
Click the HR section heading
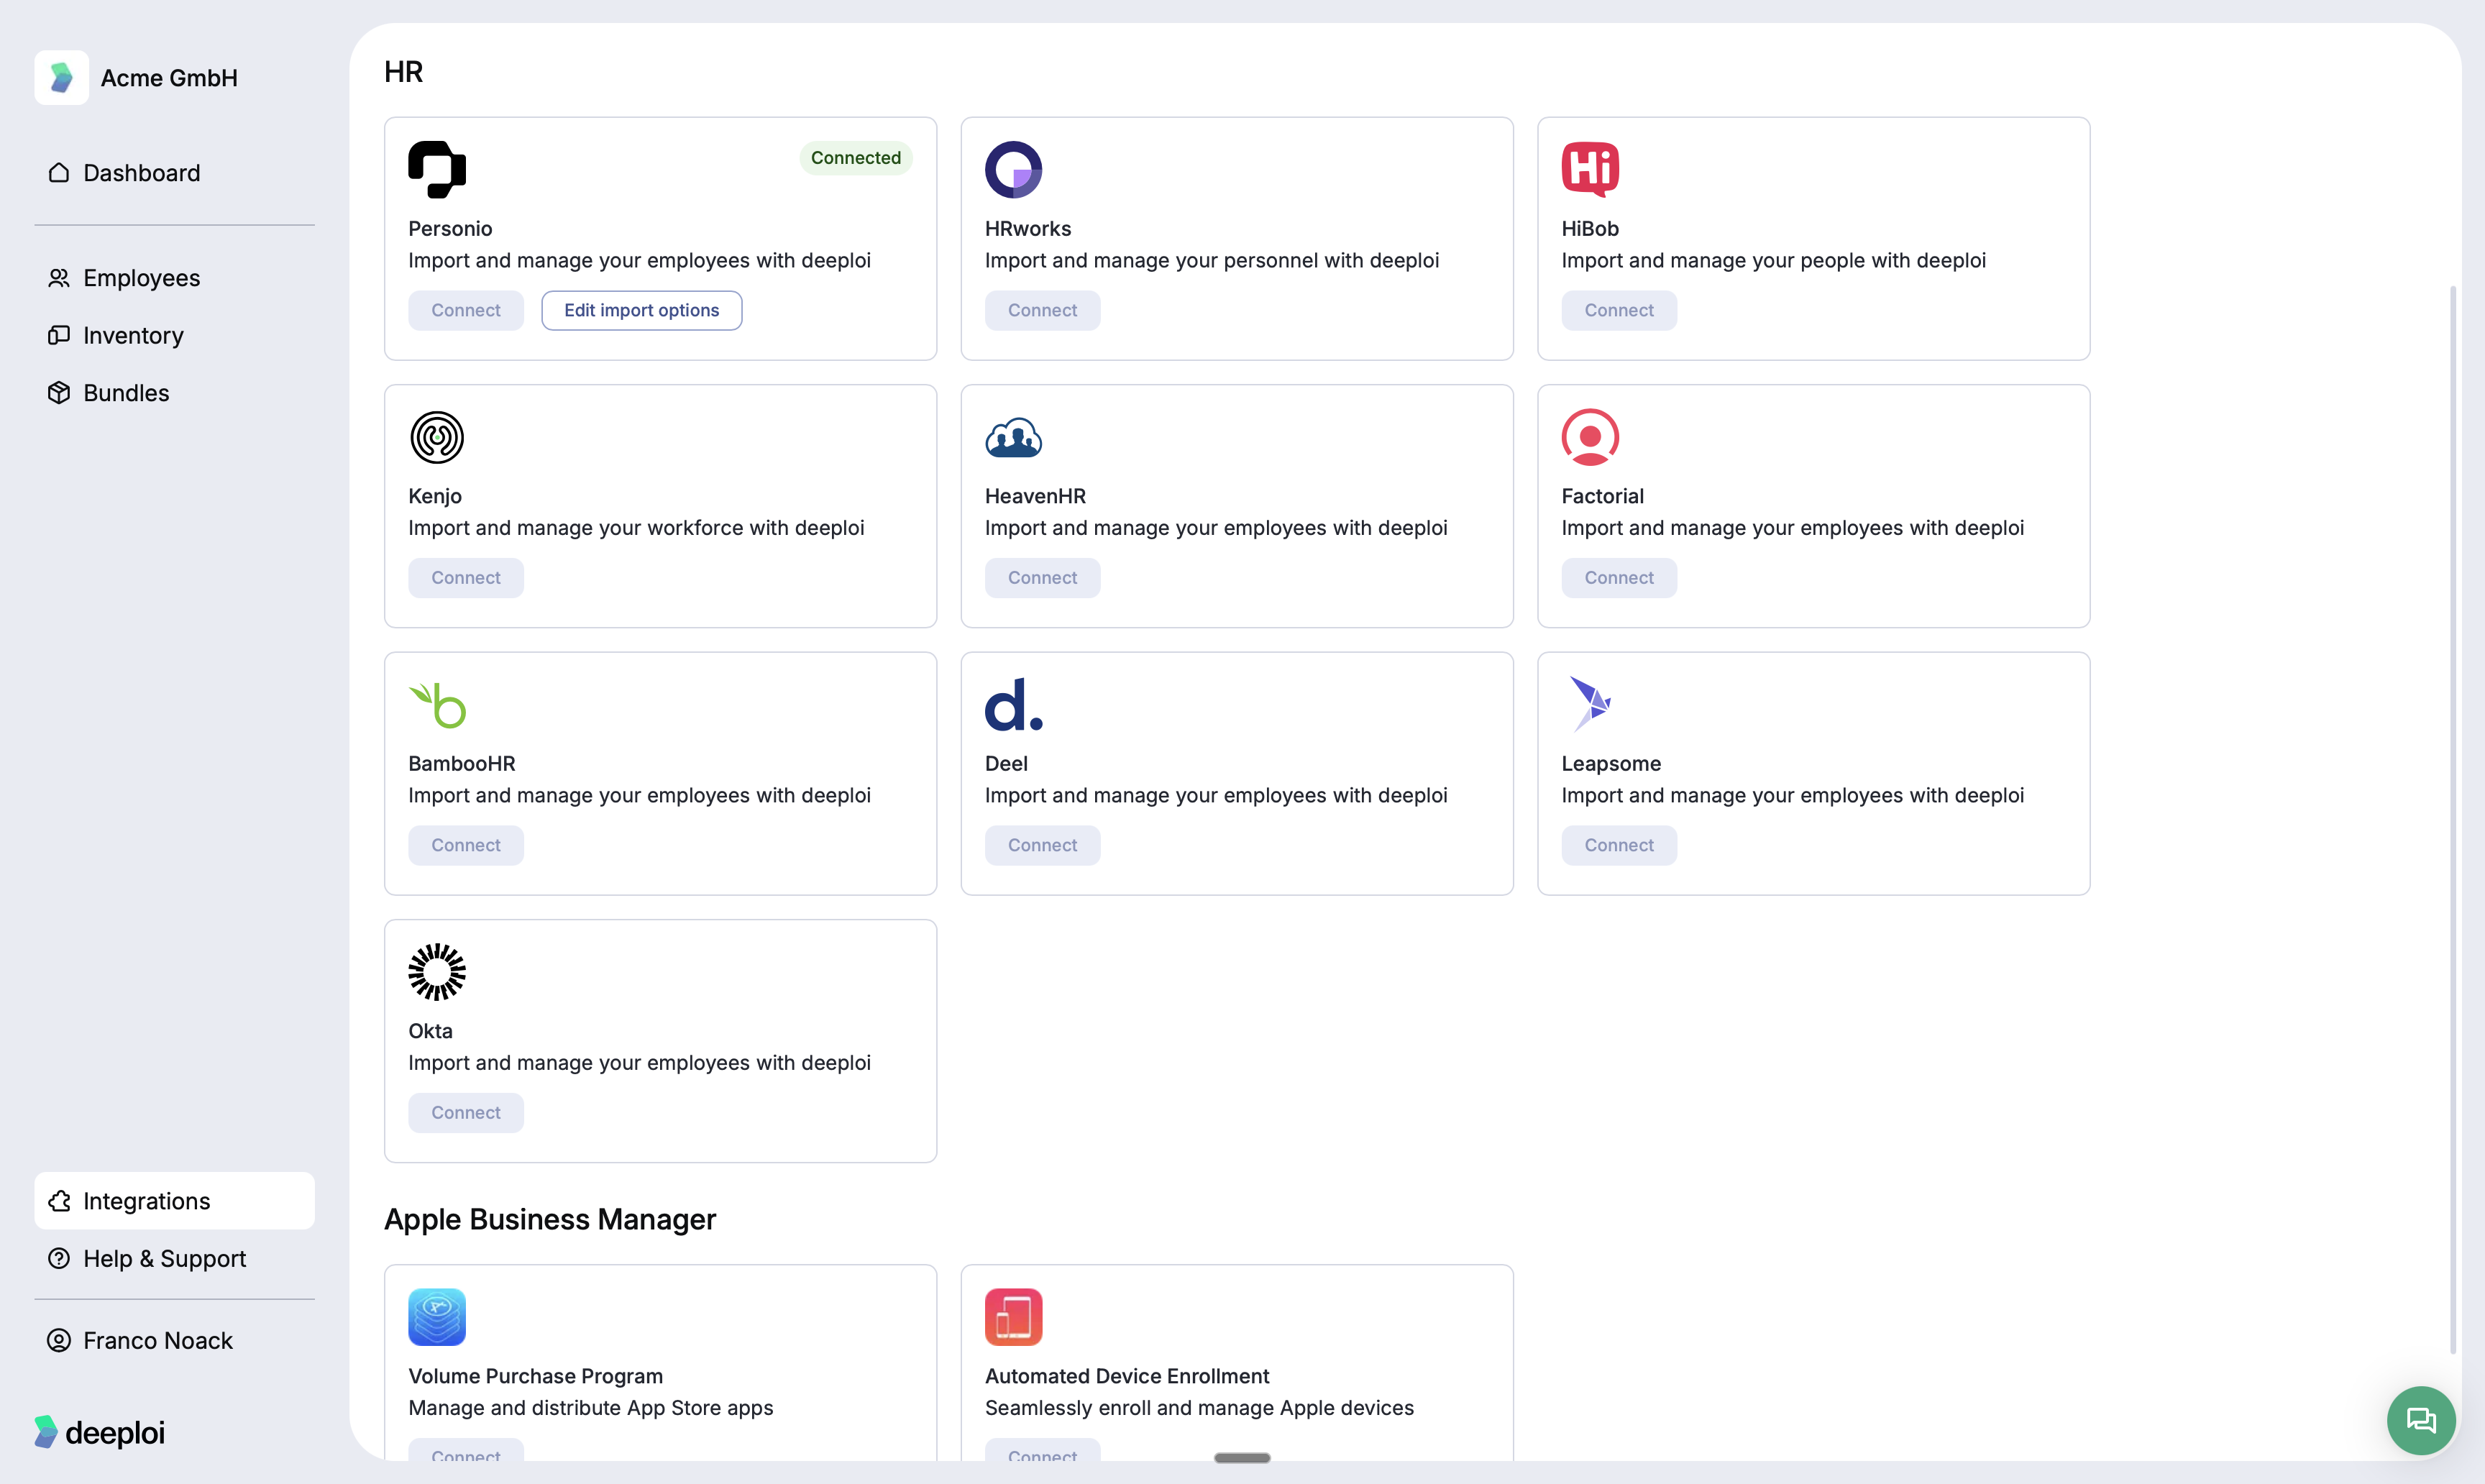tap(404, 72)
